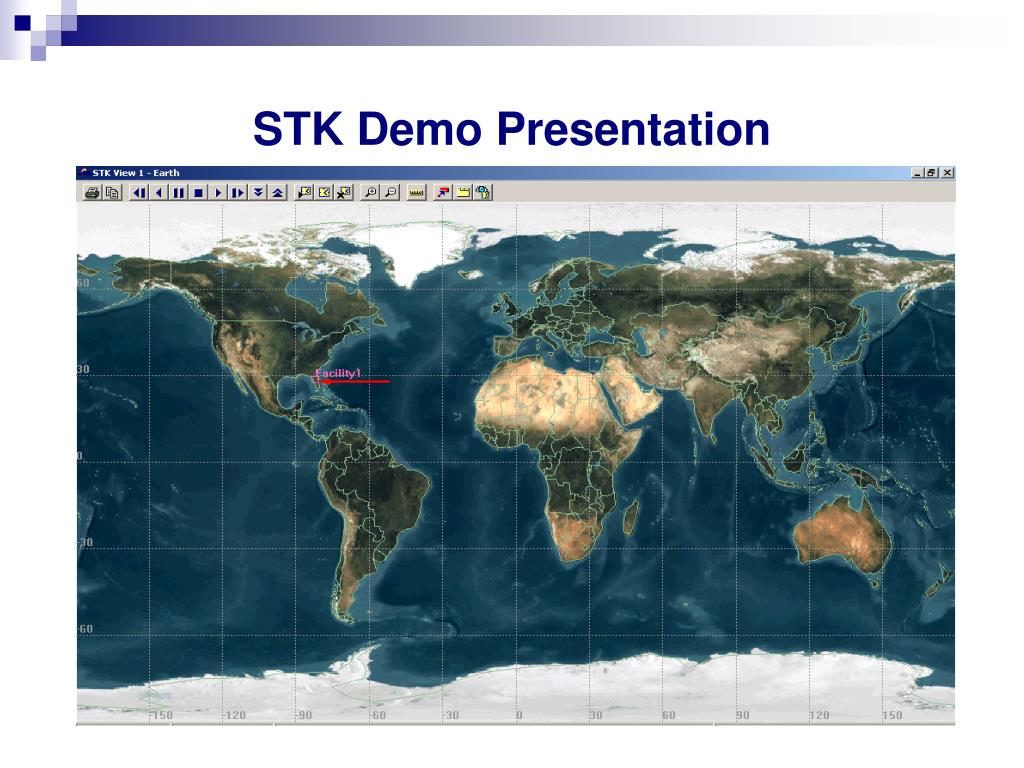This screenshot has width=1024, height=768.
Task: Select the measure ruler tool
Action: 416,193
